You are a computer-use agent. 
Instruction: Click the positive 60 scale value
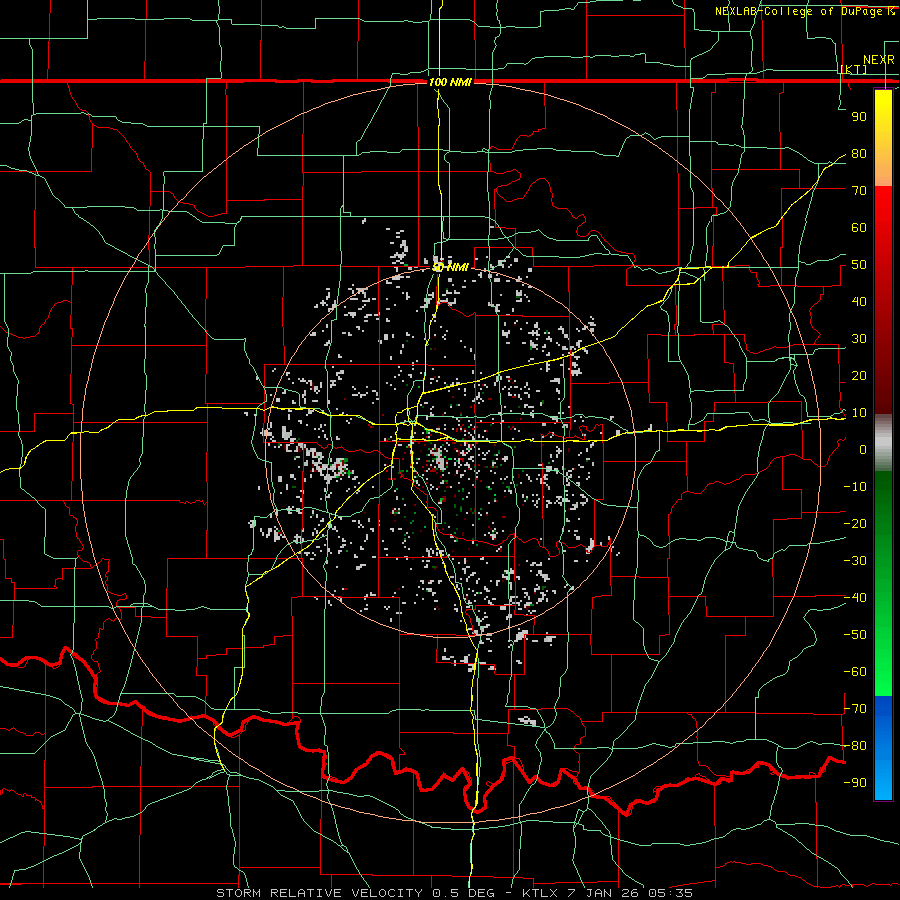tap(859, 228)
